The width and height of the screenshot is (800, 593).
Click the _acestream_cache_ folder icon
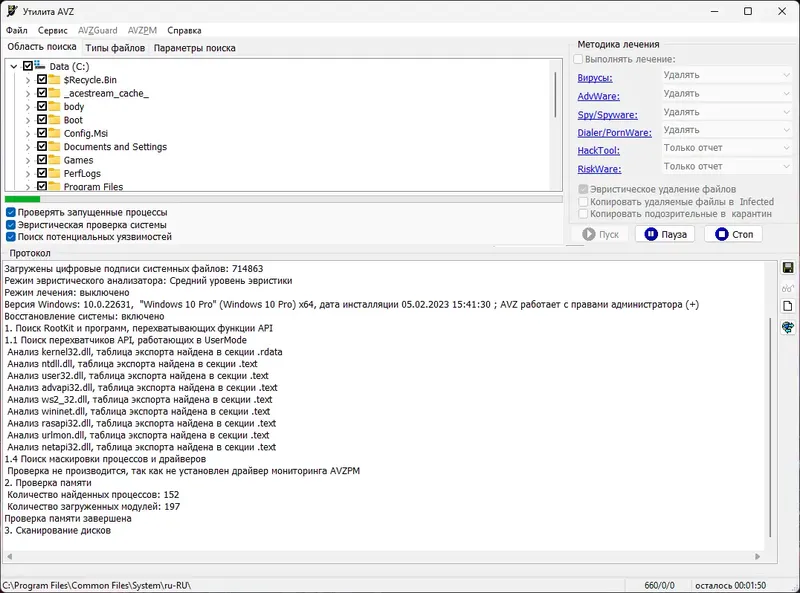click(x=54, y=93)
